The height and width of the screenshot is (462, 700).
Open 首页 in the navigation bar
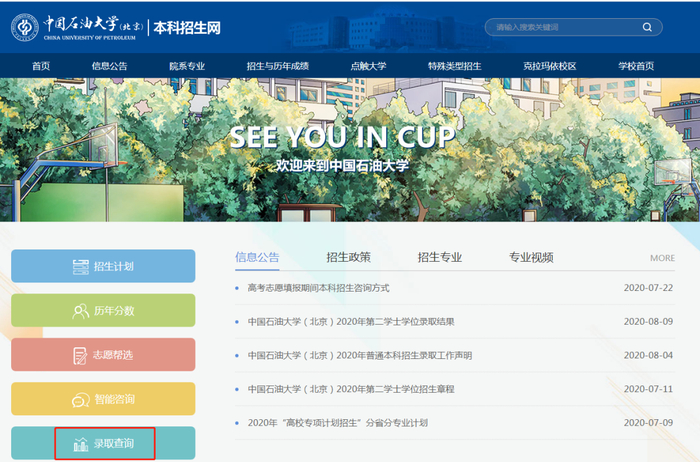pos(41,66)
